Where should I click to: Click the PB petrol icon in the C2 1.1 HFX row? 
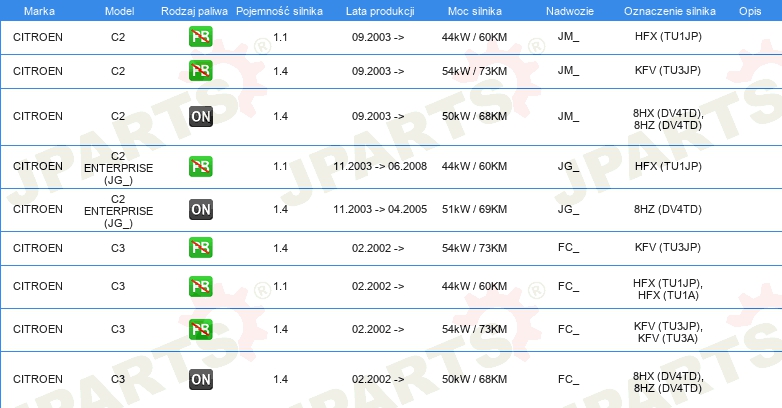(200, 36)
